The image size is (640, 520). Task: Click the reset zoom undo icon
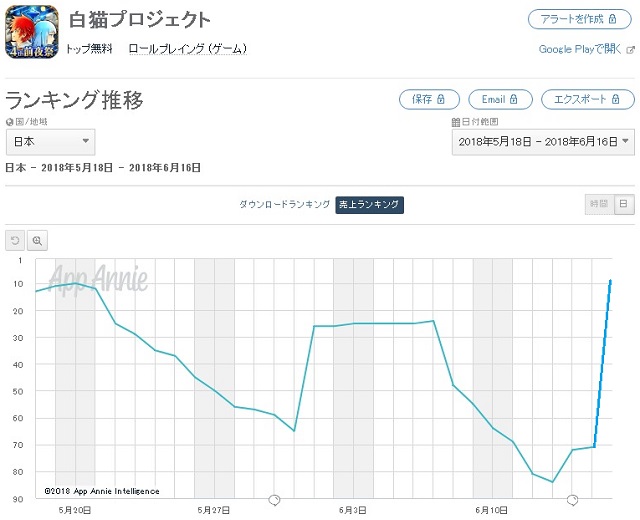click(x=15, y=240)
